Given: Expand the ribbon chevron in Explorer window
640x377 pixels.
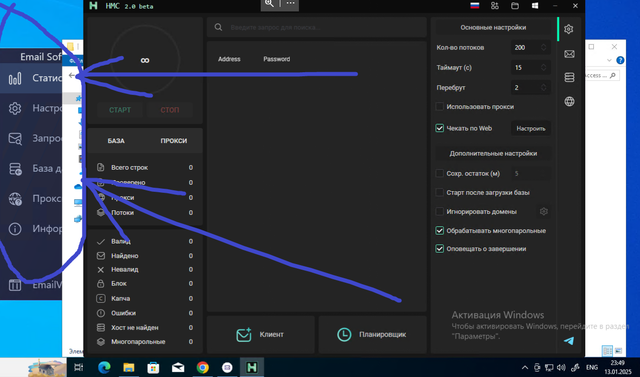Looking at the screenshot, I should coord(609,60).
